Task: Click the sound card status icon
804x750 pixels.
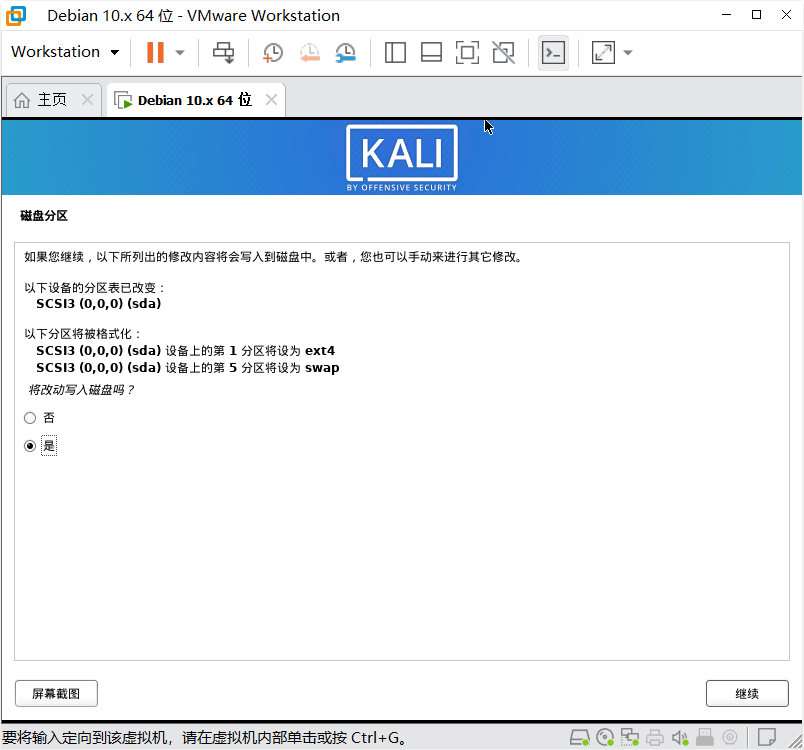Action: click(x=680, y=738)
